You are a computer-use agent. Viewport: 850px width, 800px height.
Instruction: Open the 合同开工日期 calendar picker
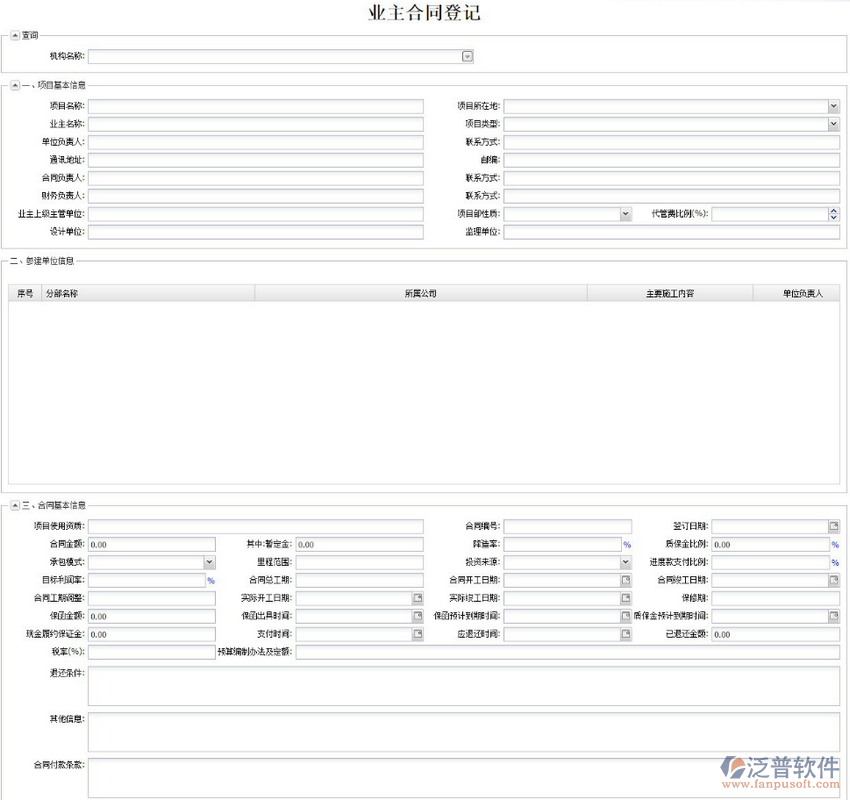tap(626, 580)
